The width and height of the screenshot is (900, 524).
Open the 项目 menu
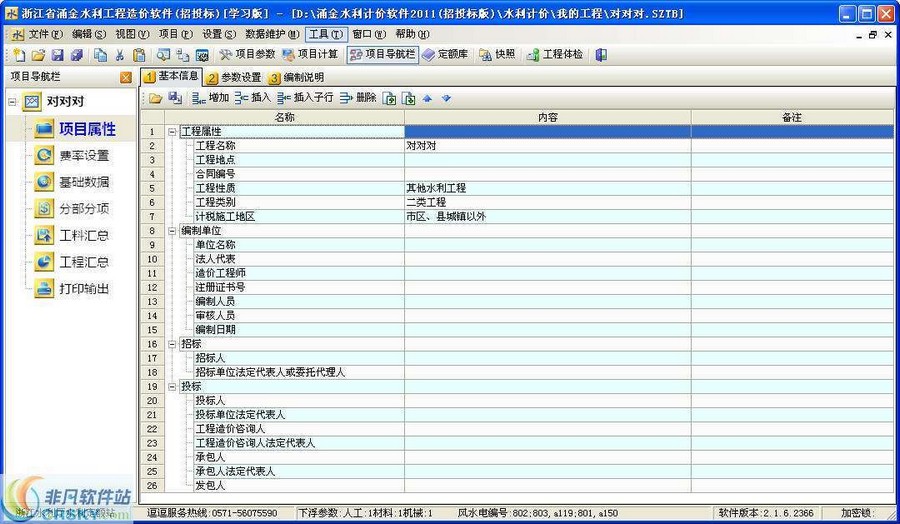(176, 34)
